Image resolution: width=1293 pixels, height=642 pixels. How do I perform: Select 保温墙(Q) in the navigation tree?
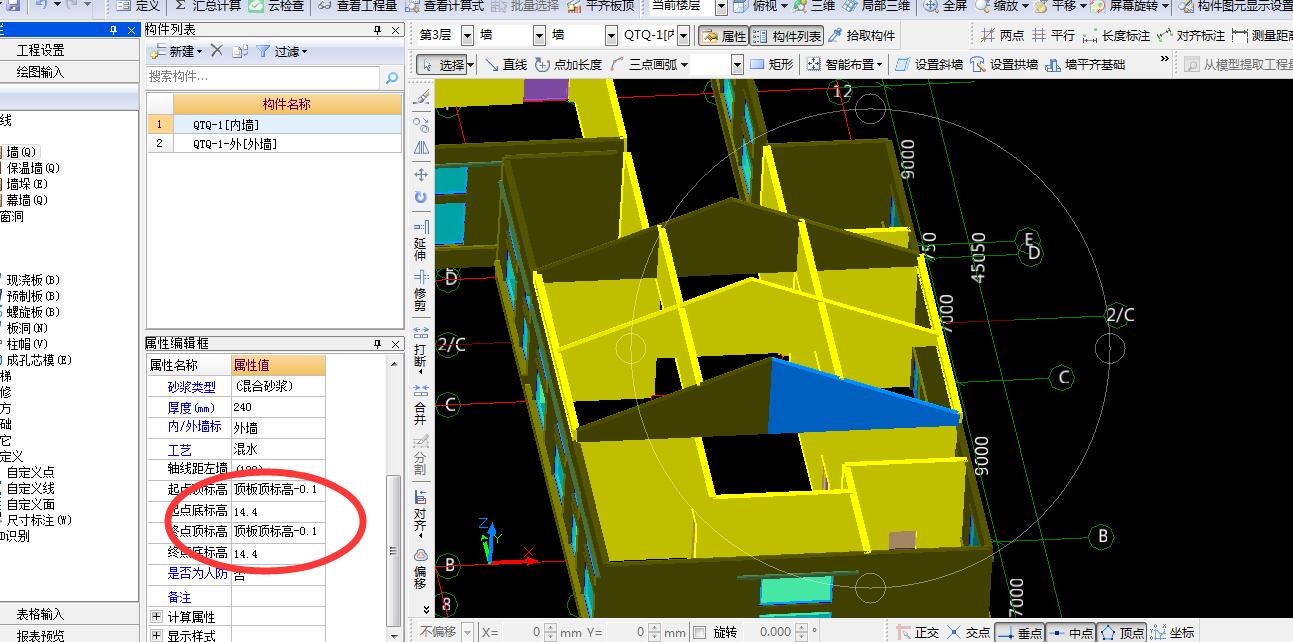tap(33, 168)
